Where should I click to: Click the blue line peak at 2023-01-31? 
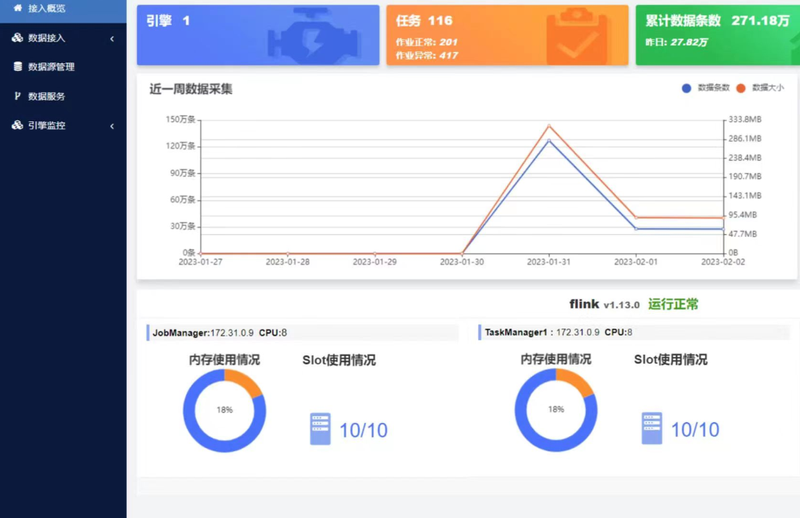549,140
